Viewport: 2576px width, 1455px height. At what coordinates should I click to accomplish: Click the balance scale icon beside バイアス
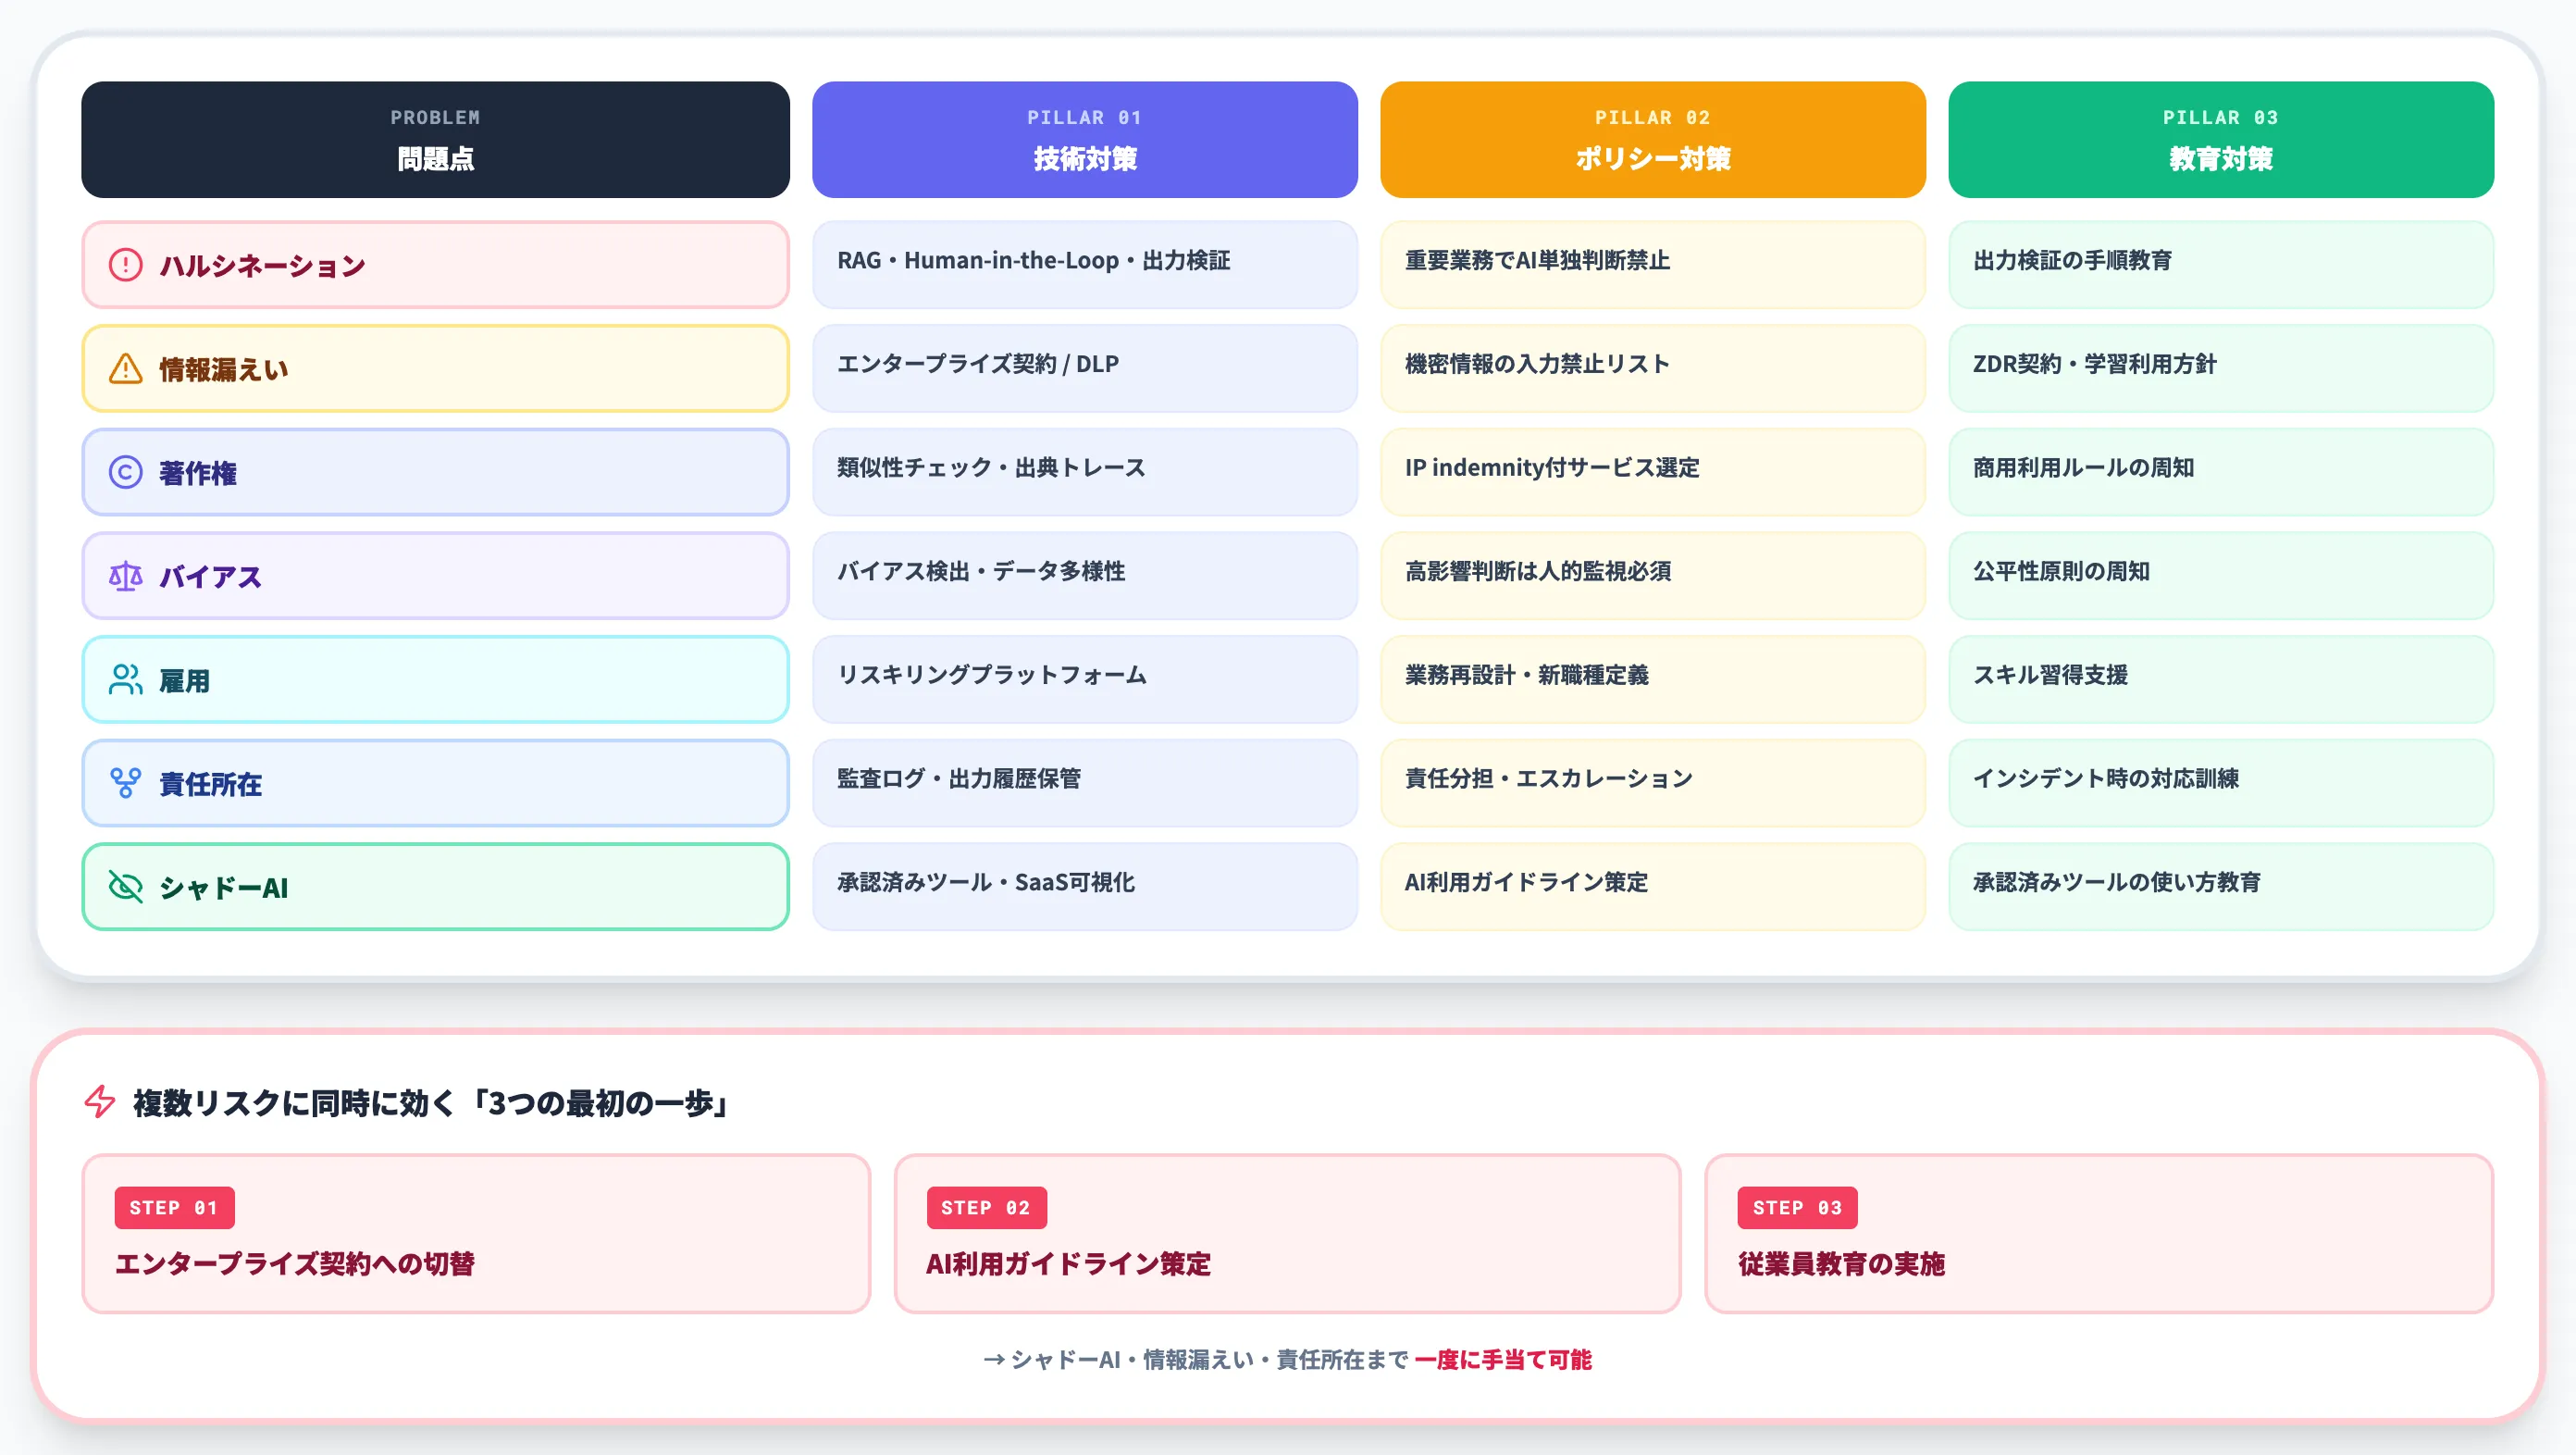125,576
